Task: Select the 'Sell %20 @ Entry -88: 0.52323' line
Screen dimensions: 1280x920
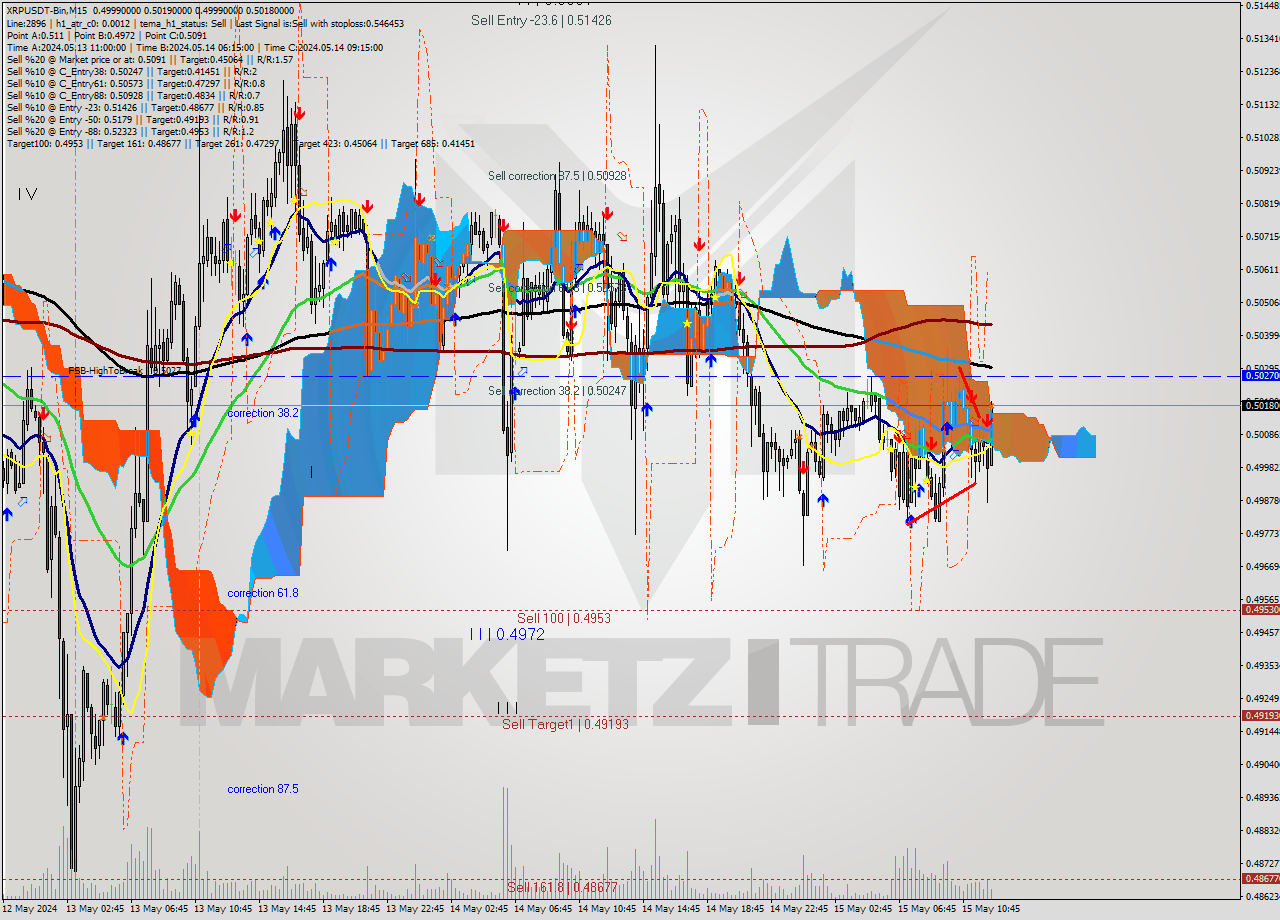Action: pyautogui.click(x=130, y=131)
